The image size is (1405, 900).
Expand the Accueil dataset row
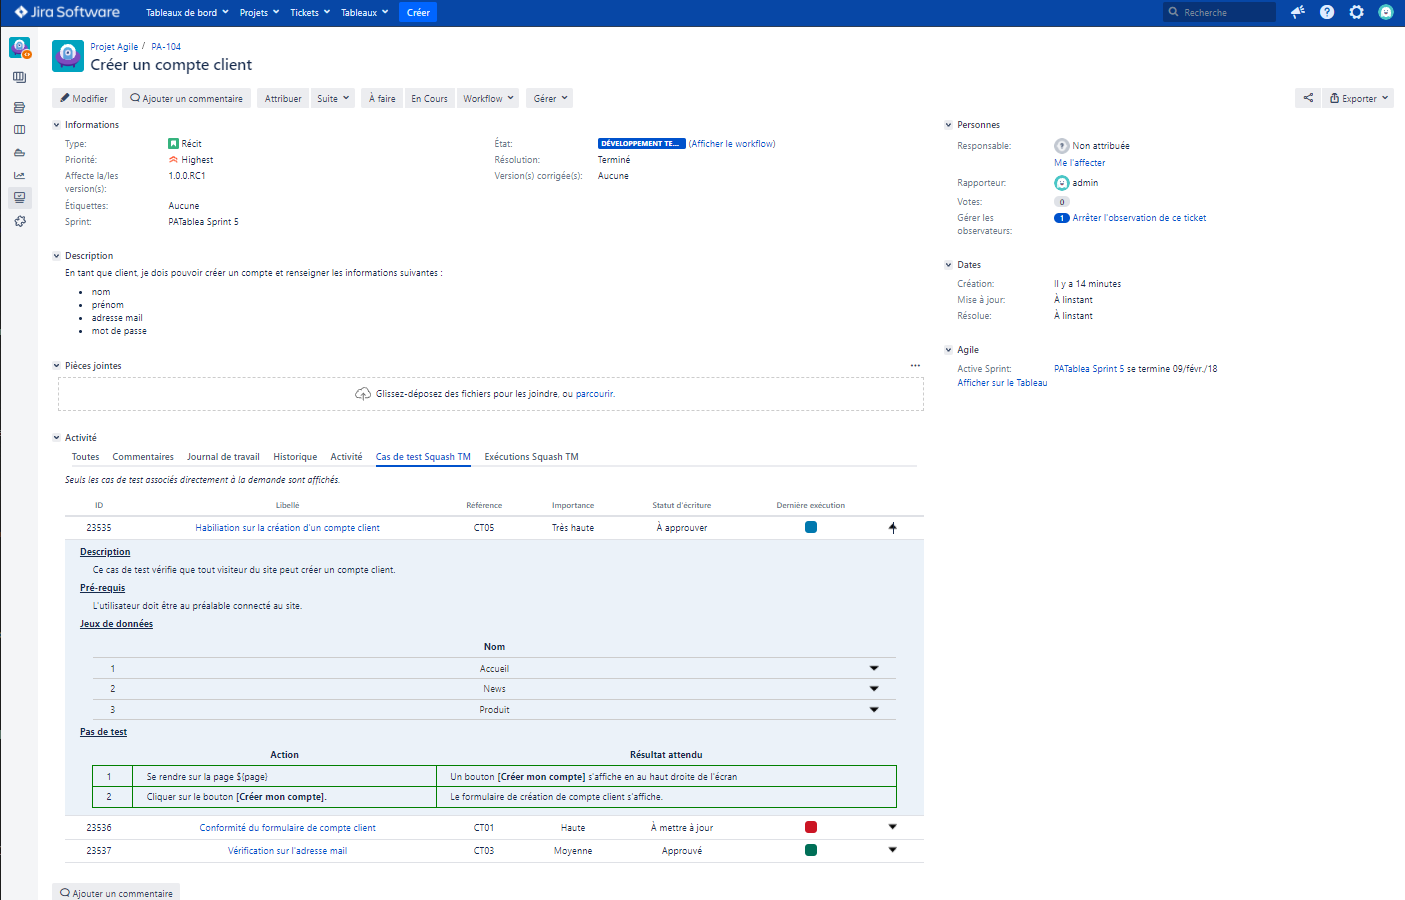[x=873, y=668]
